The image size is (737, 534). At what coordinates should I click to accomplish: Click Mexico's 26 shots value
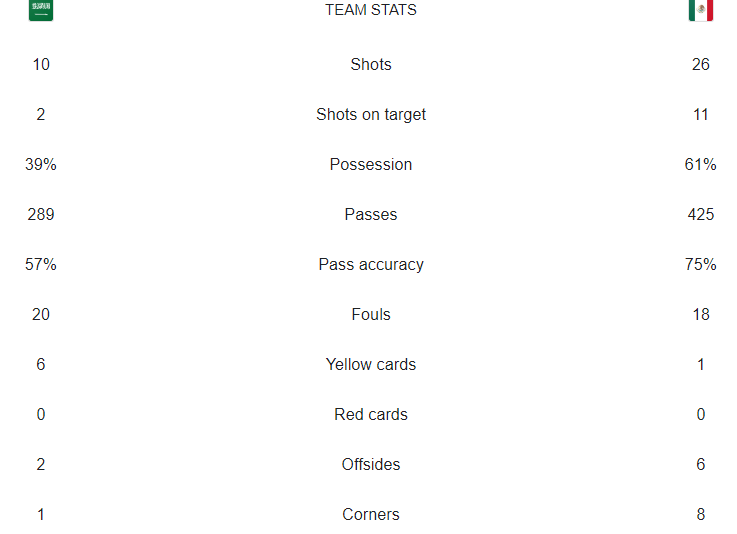701,64
